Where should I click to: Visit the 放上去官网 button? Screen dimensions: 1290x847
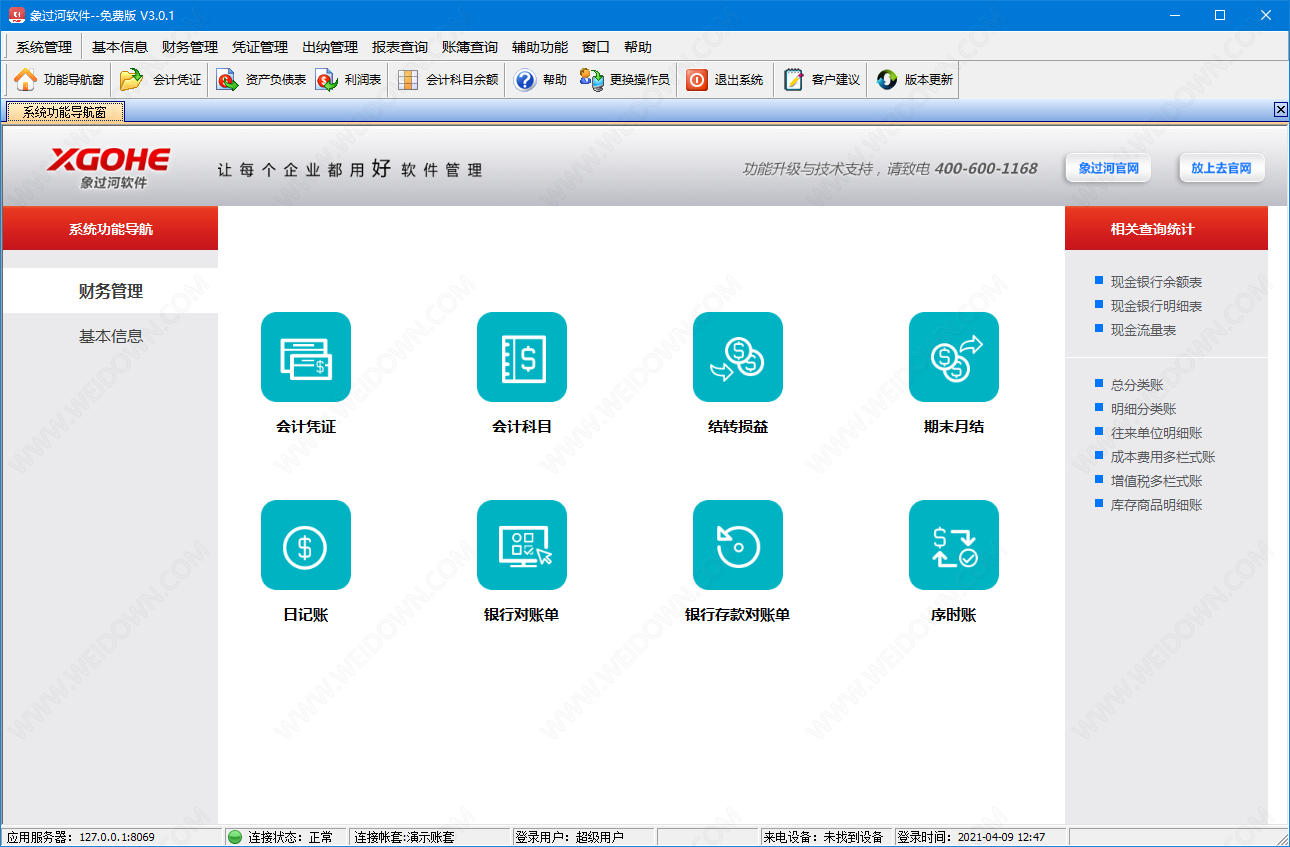pos(1221,168)
